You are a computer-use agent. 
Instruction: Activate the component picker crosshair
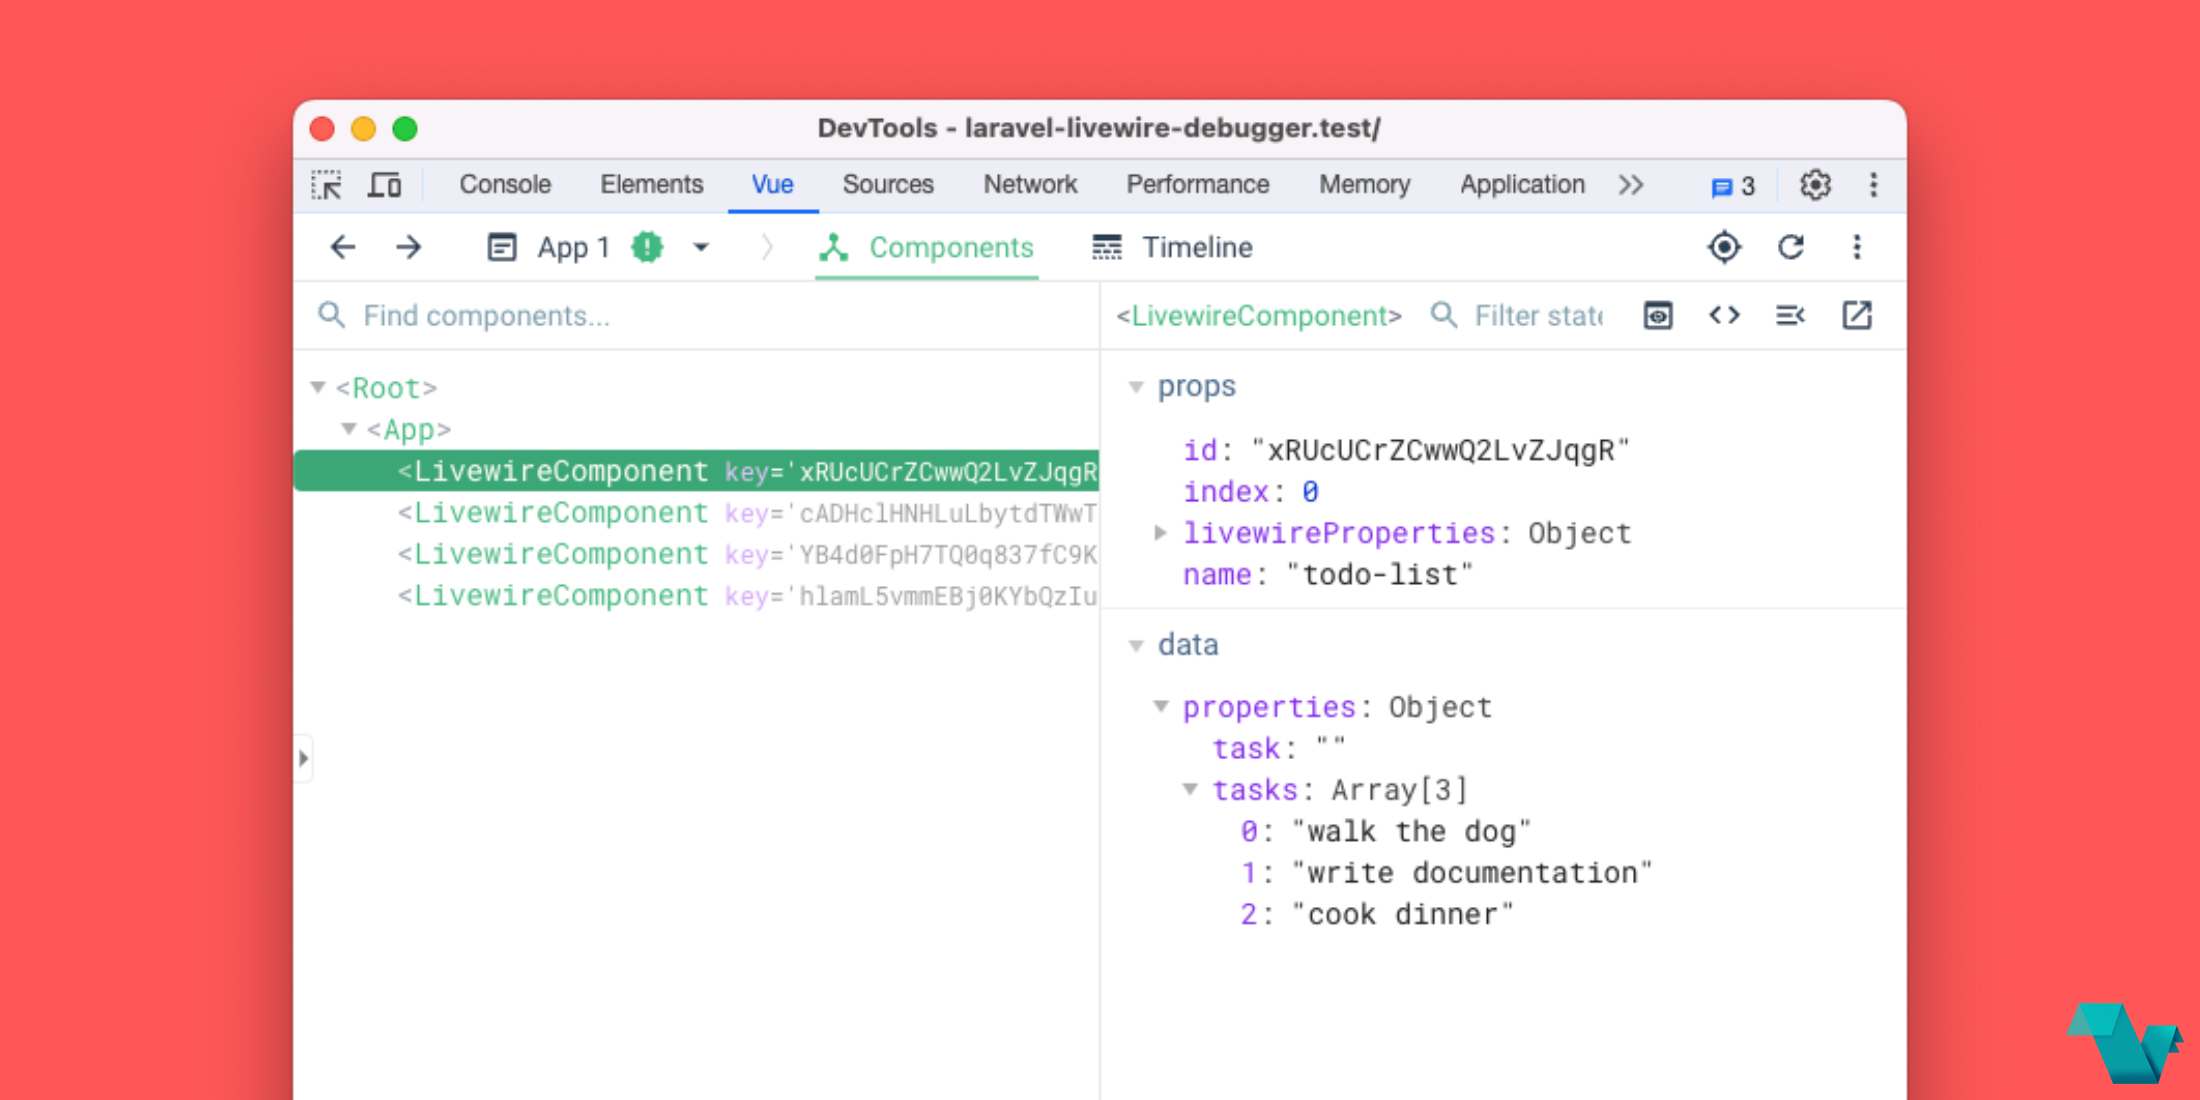point(1723,247)
